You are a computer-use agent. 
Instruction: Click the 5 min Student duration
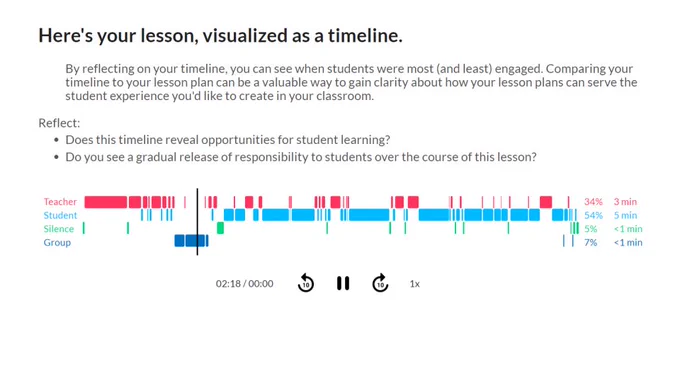click(625, 215)
